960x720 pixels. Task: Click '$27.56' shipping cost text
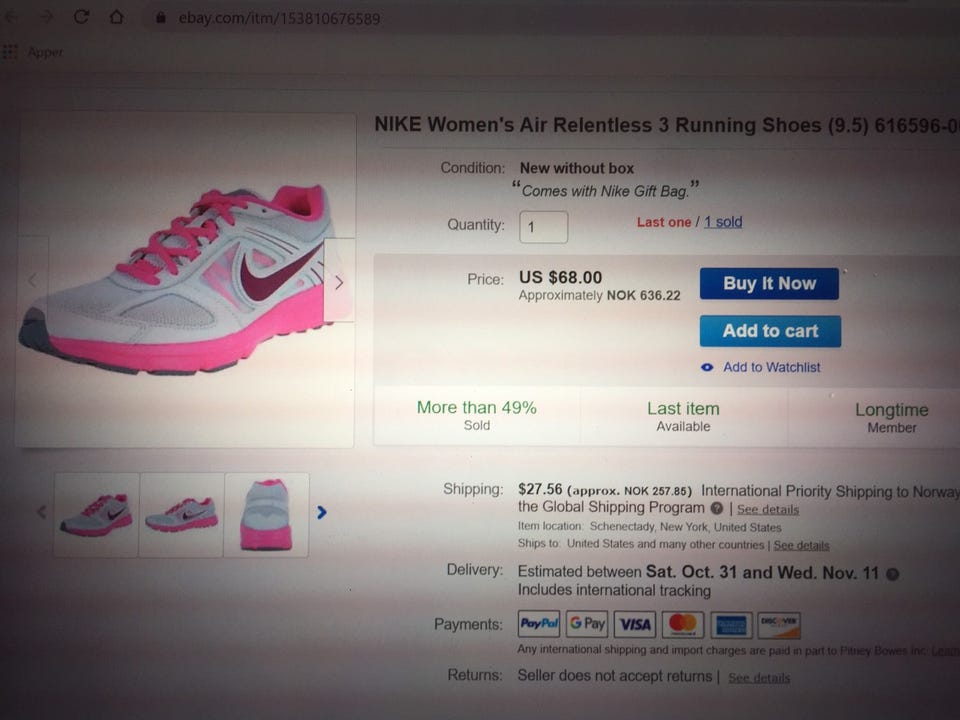point(540,489)
